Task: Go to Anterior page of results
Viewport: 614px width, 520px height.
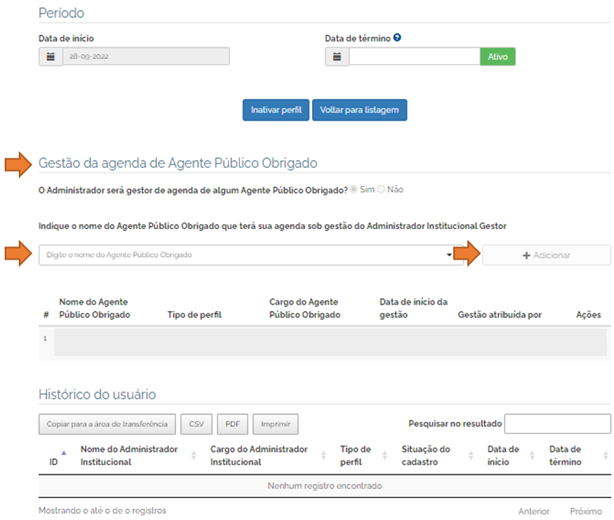Action: [533, 511]
